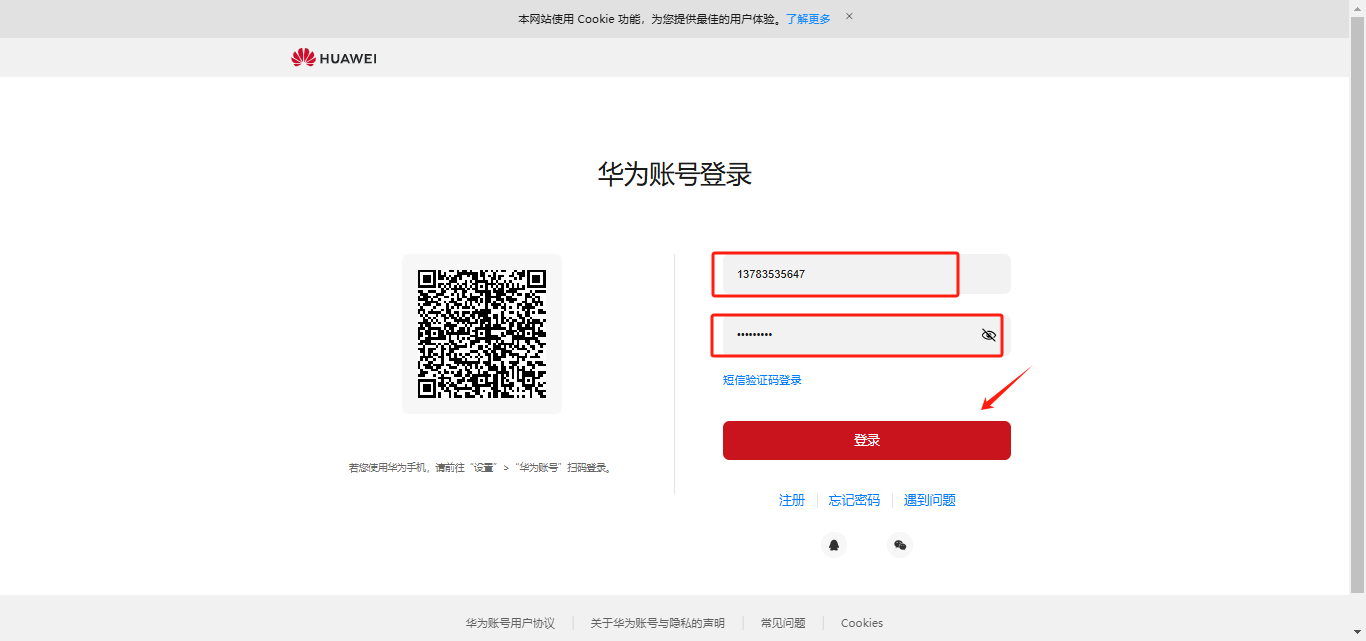Click the red 登录 button
The height and width of the screenshot is (641, 1366).
(x=866, y=440)
